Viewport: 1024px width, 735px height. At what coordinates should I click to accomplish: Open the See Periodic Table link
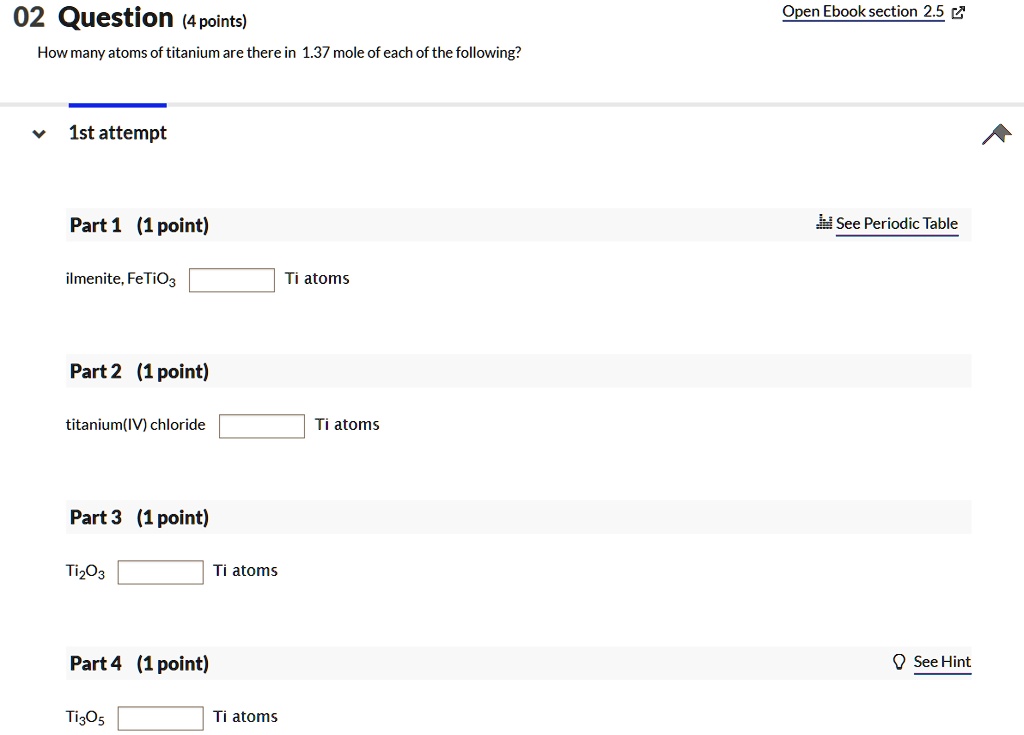point(896,223)
